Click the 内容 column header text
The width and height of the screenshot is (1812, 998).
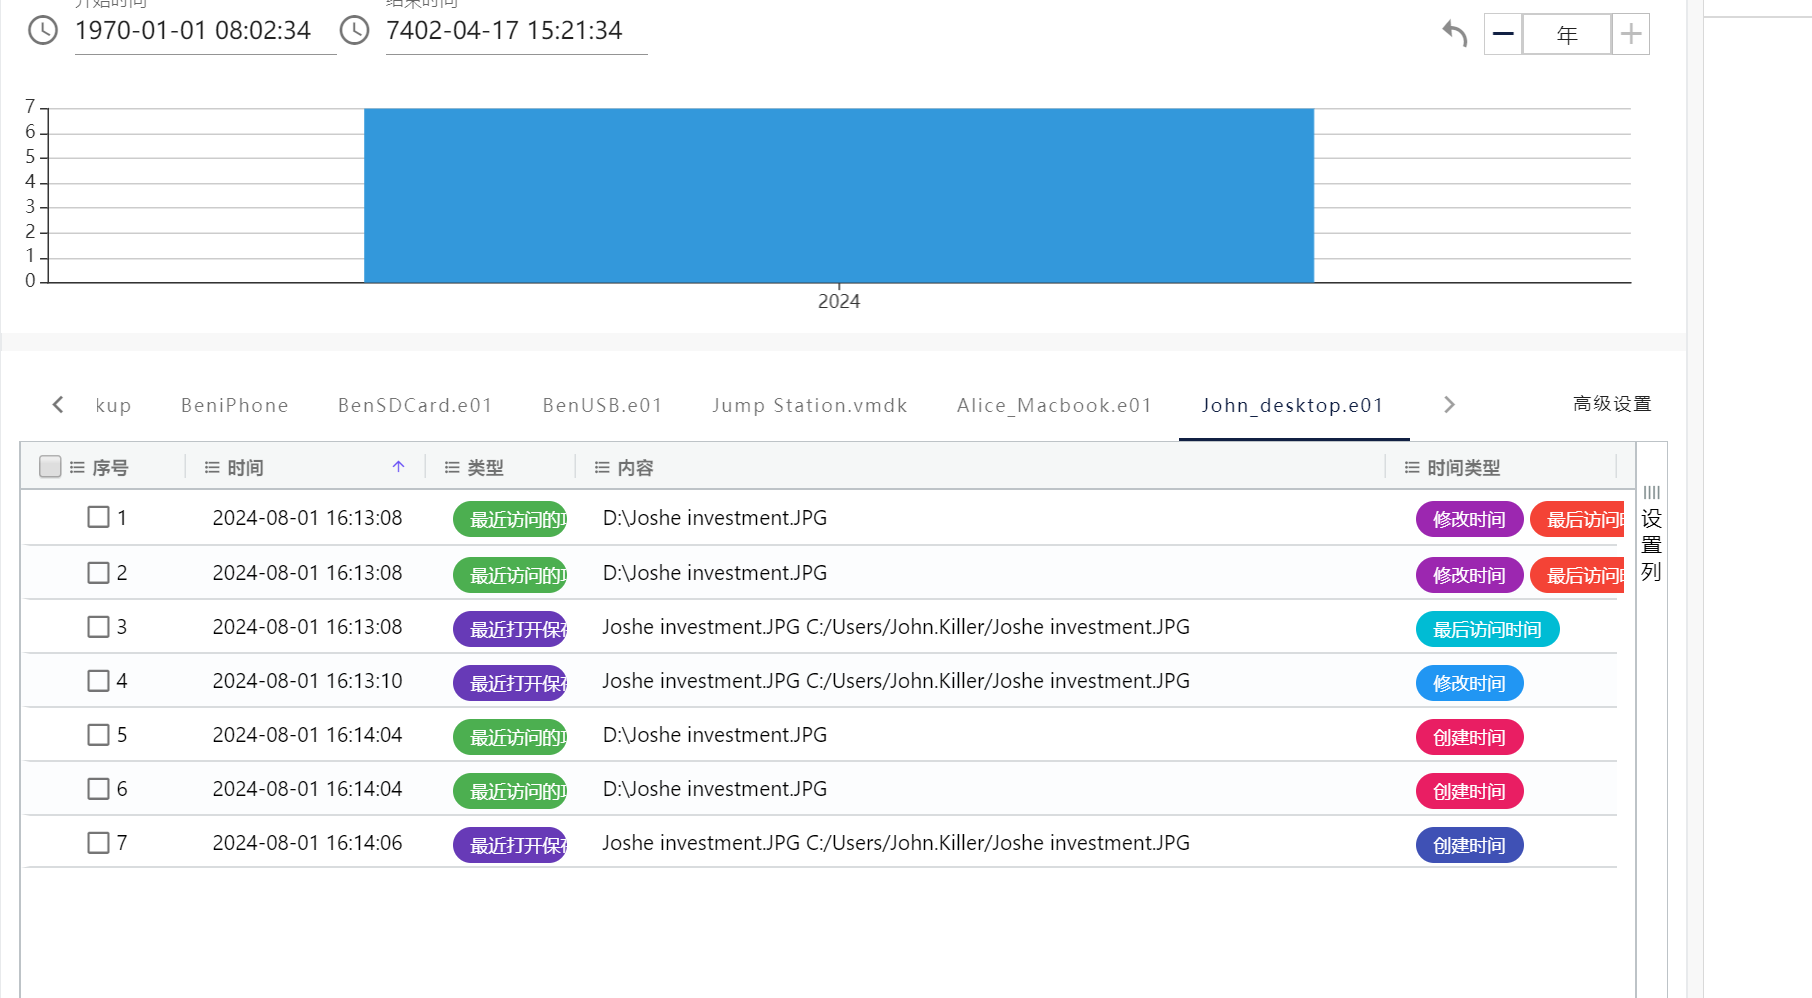635,467
